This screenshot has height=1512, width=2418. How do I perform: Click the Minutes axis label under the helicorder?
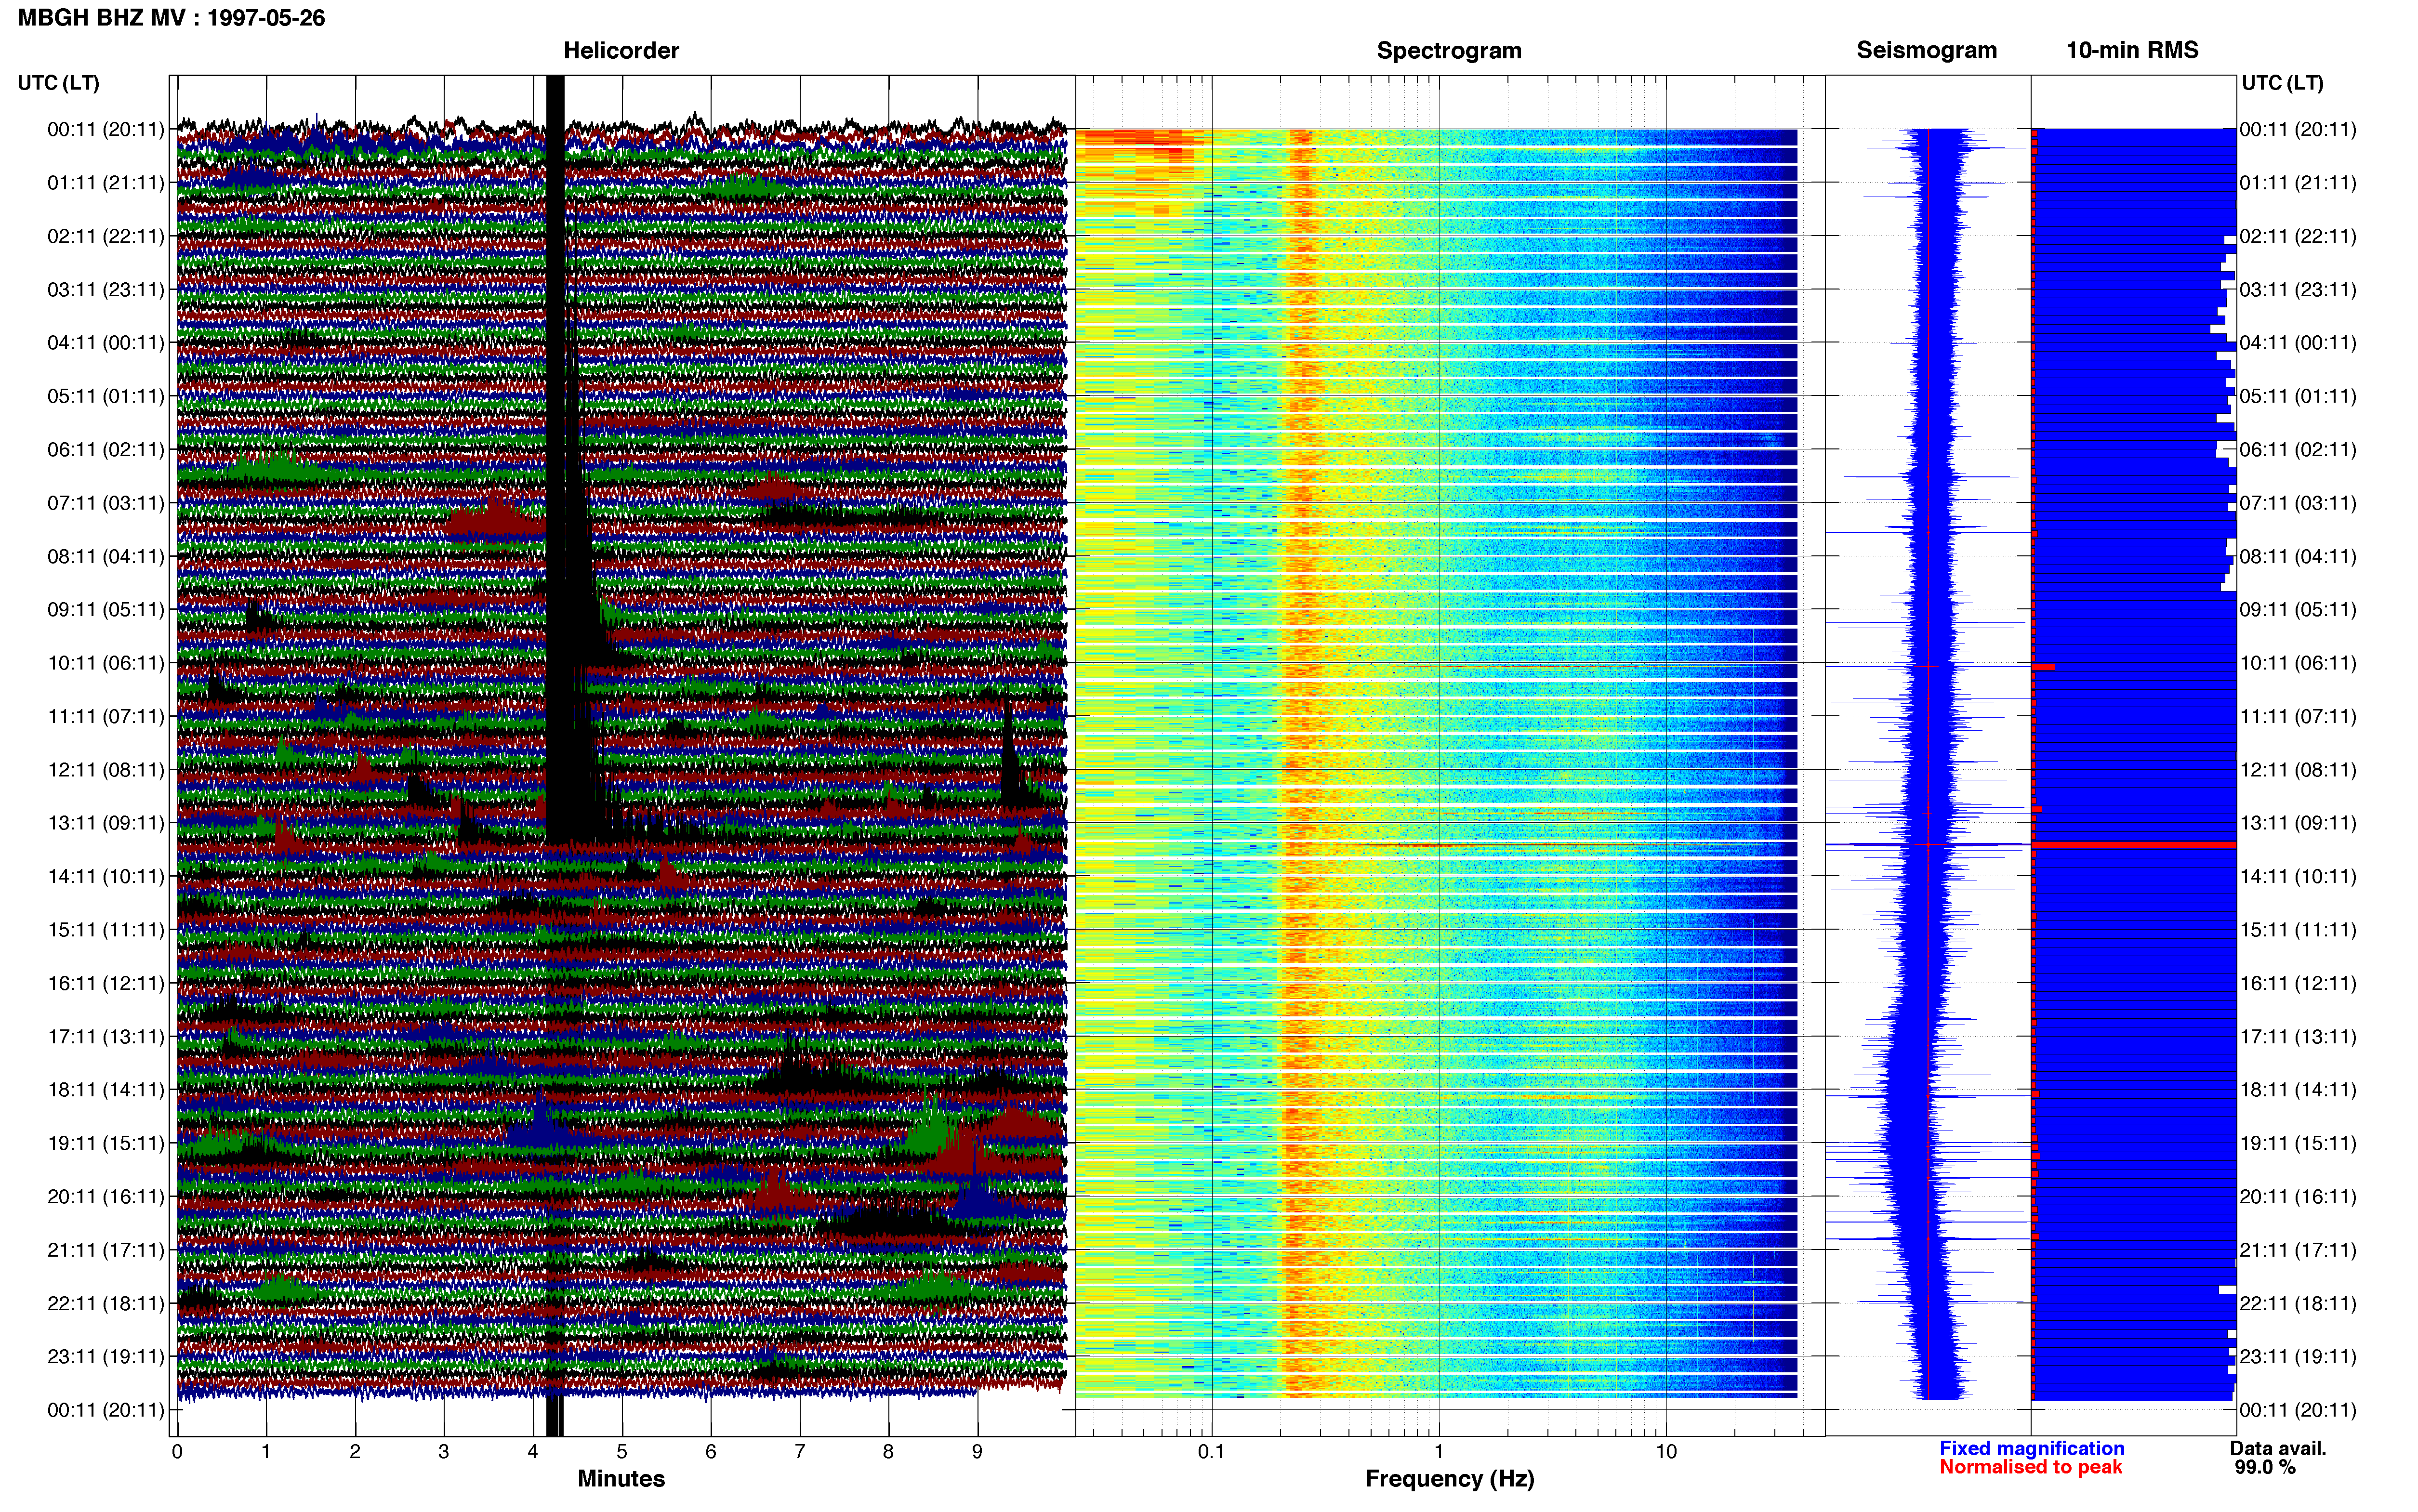[x=621, y=1479]
